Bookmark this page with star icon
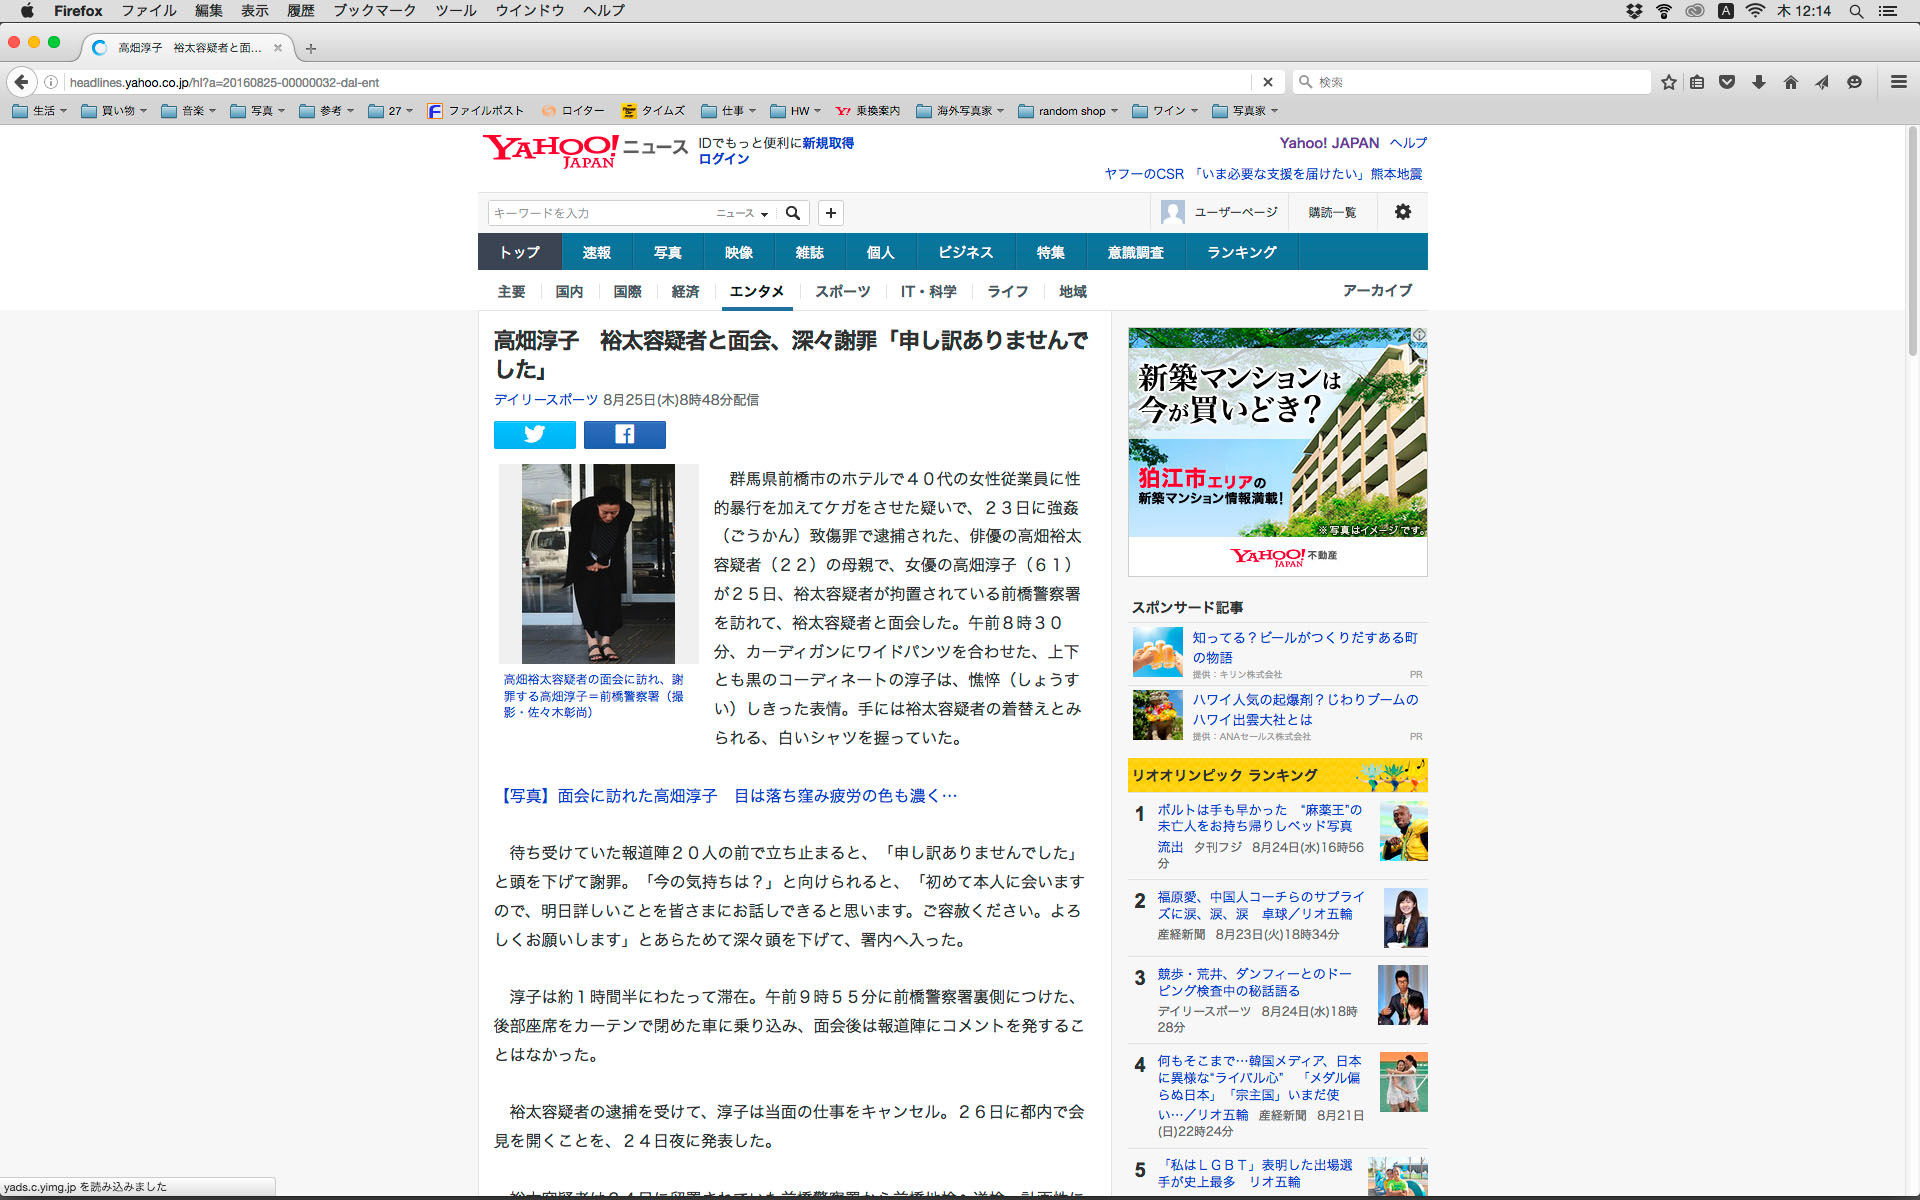Viewport: 1920px width, 1200px height. (1668, 82)
